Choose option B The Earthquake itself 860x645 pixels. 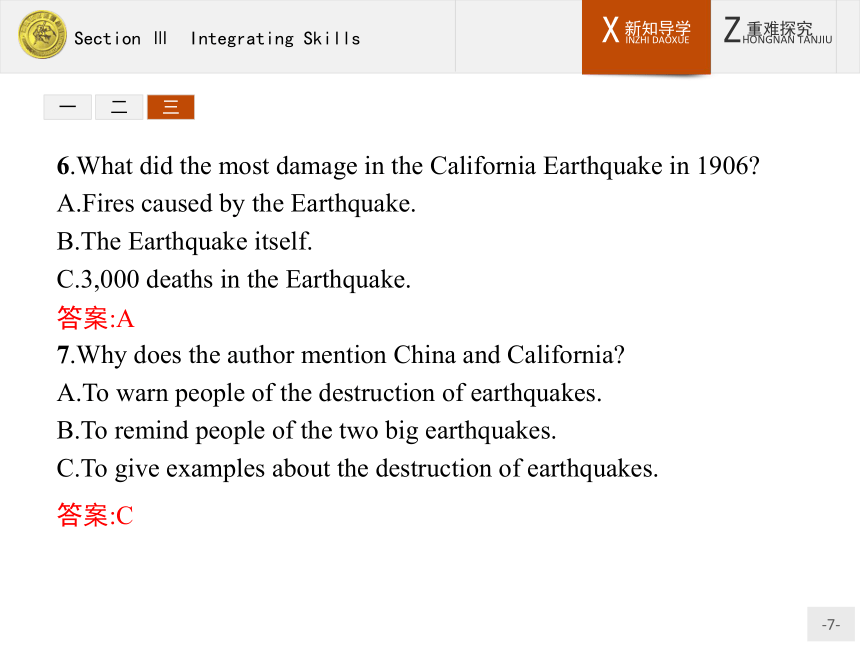pos(185,242)
